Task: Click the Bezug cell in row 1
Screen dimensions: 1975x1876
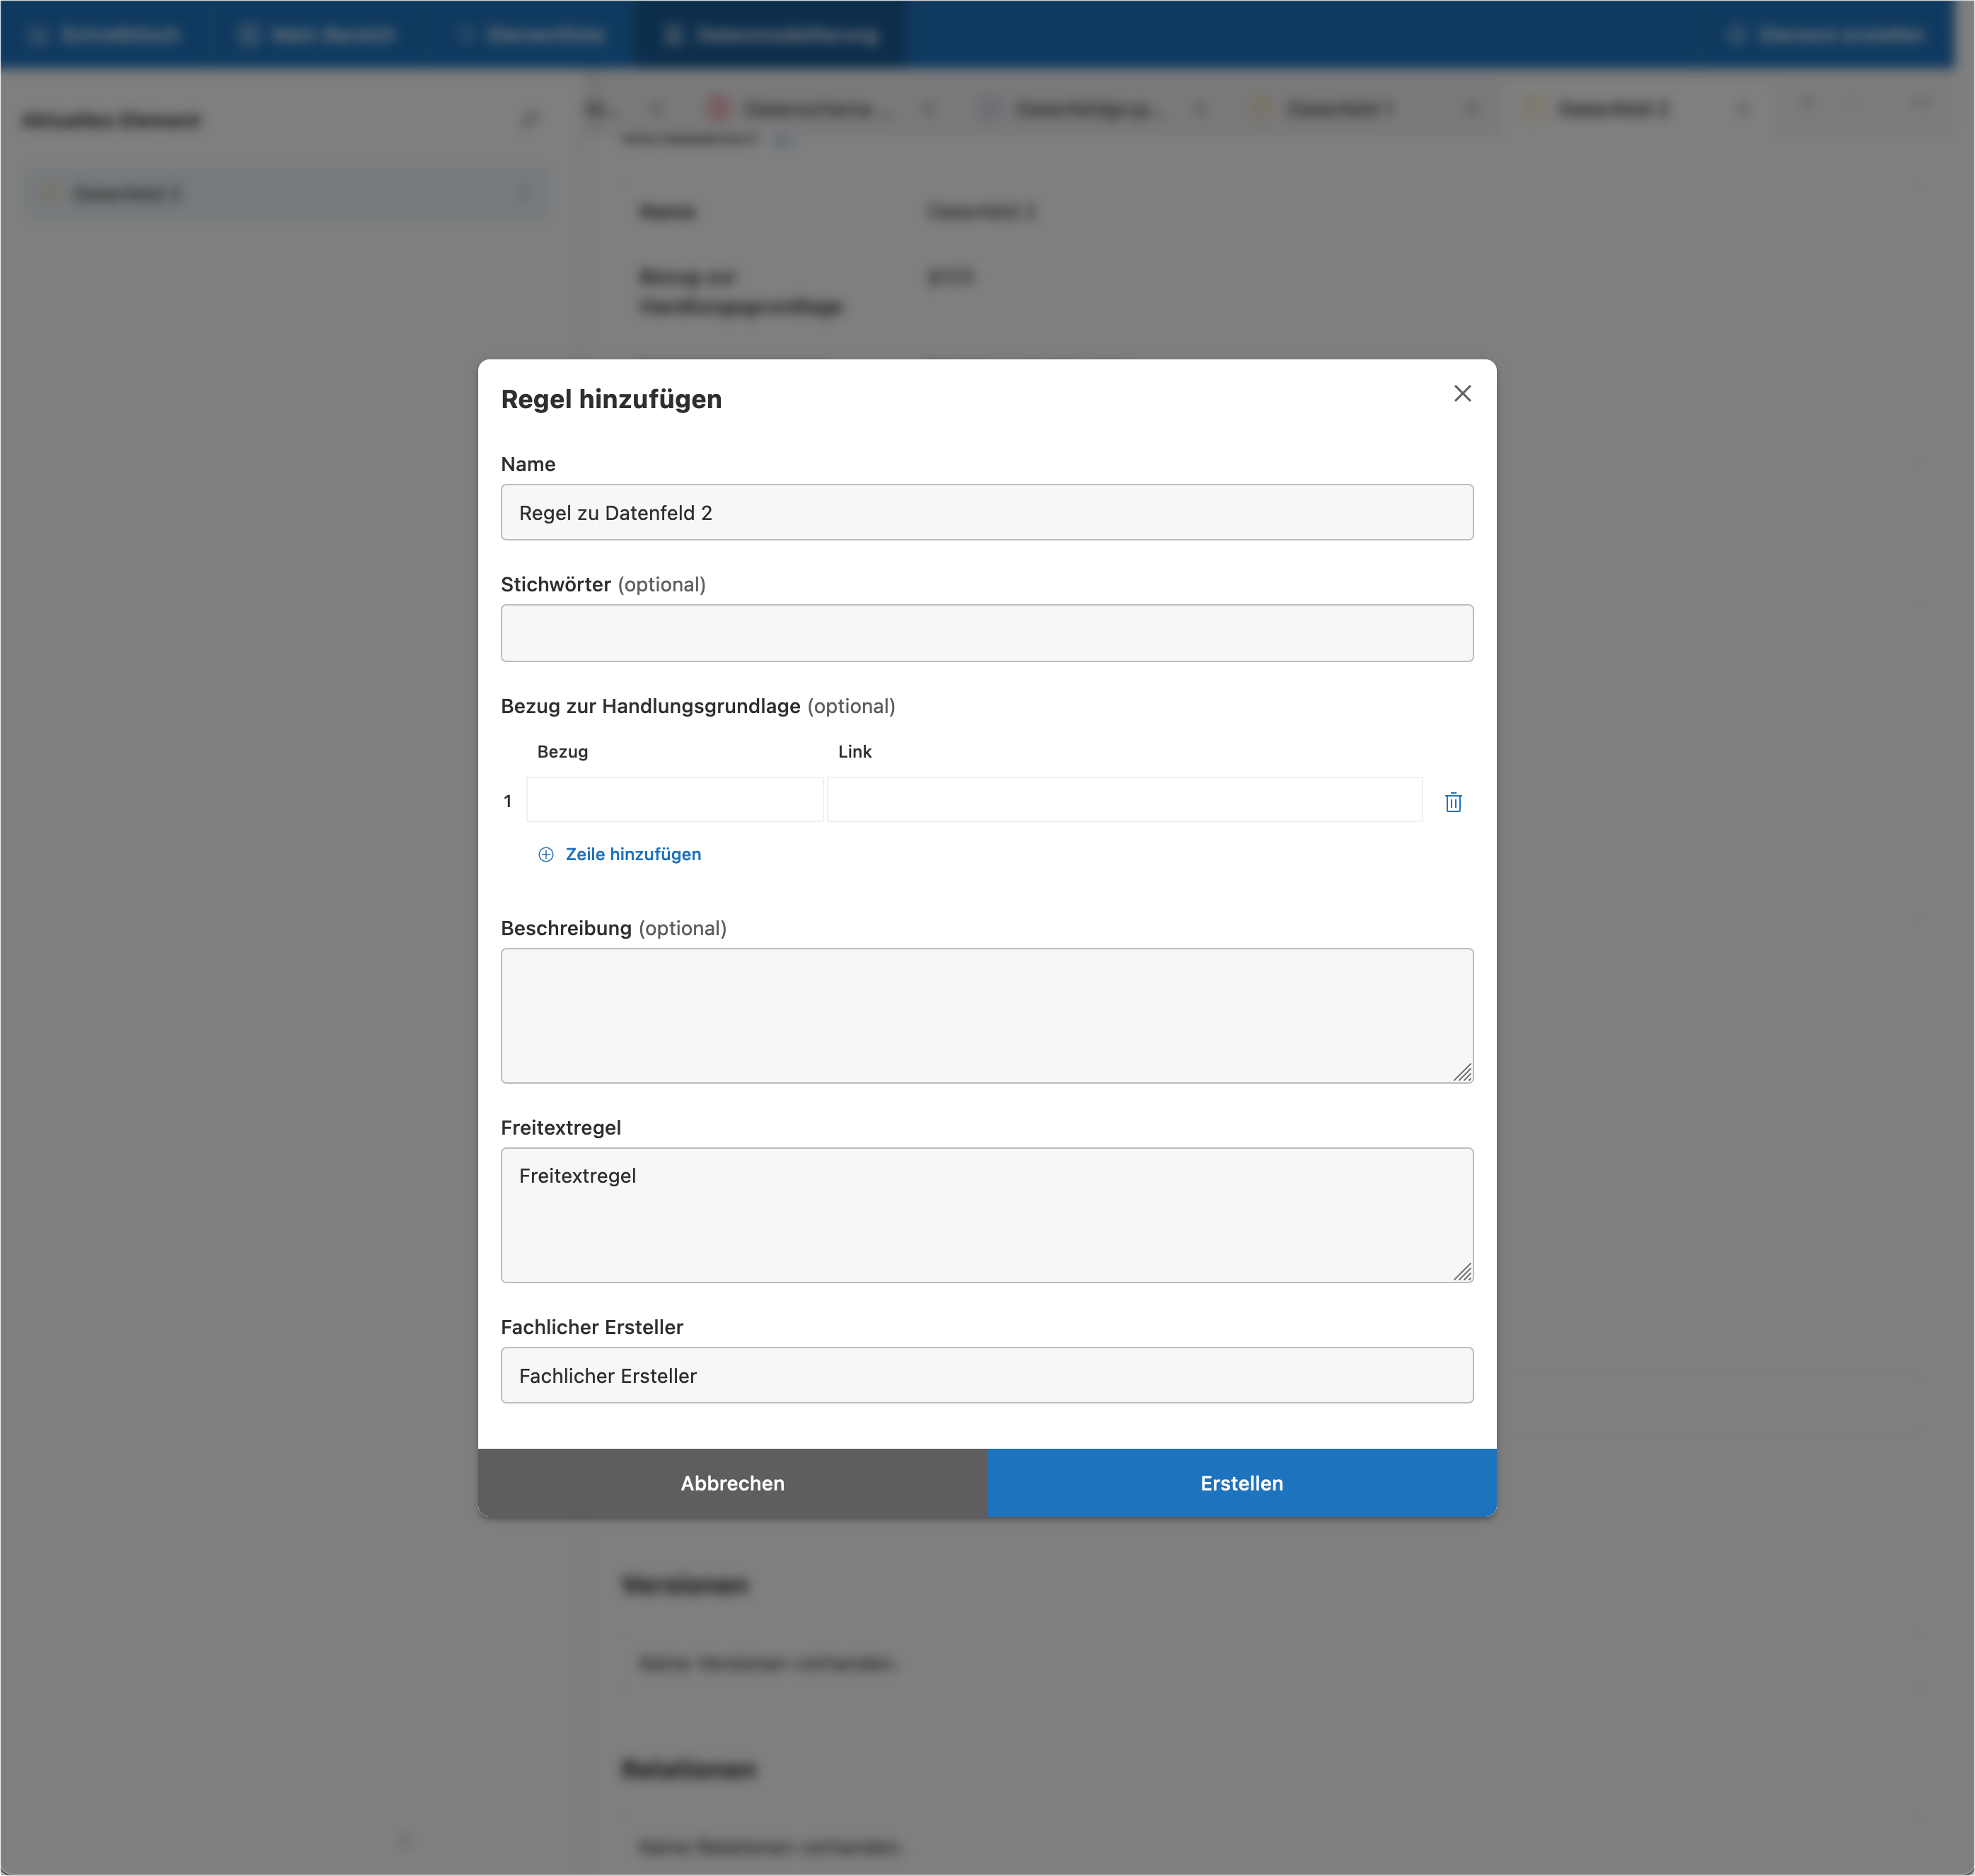Action: tap(675, 800)
